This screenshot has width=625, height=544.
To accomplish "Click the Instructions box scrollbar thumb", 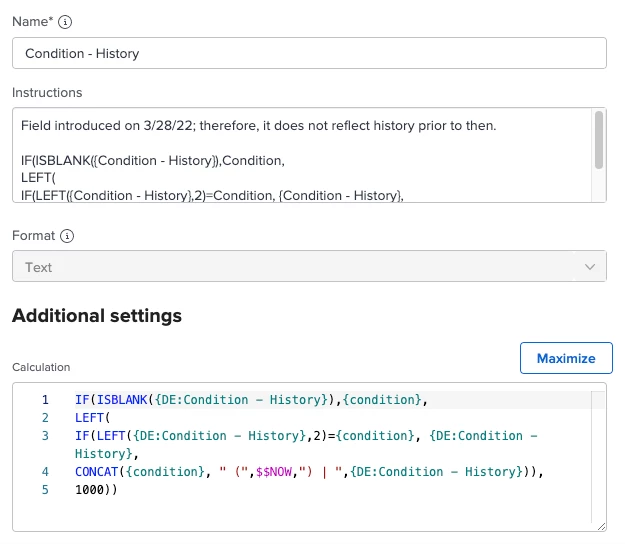I will tap(598, 138).
